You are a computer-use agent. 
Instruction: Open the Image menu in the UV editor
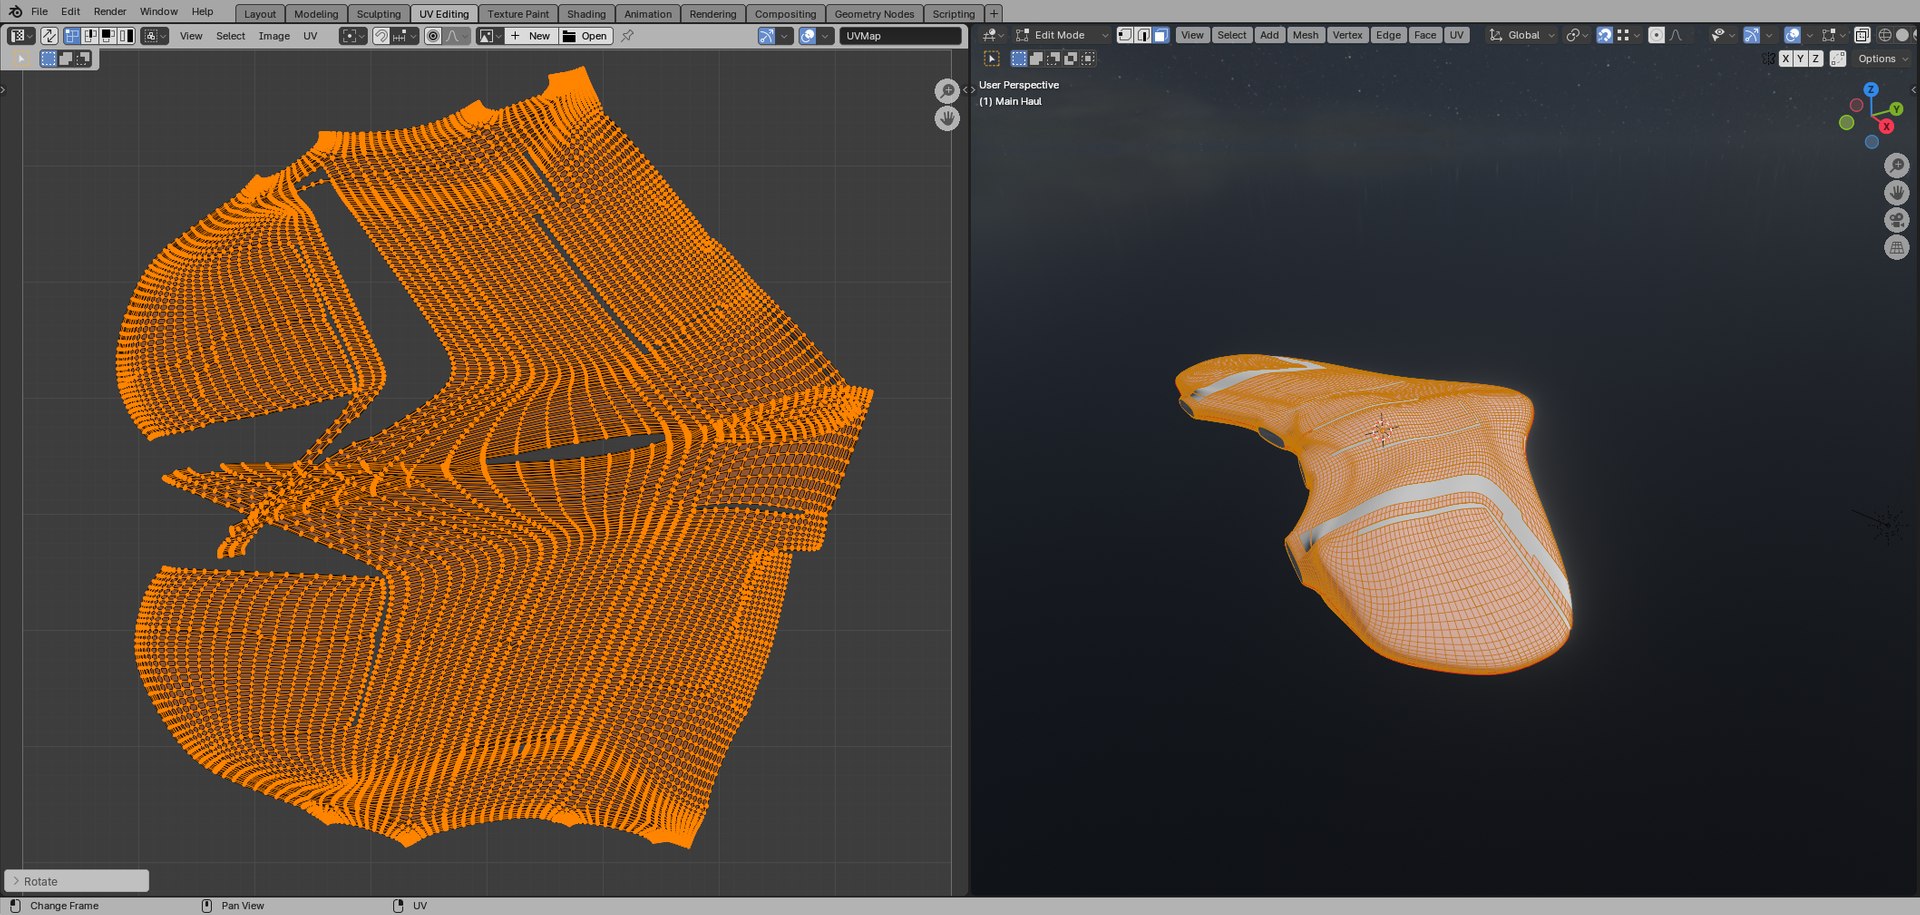[274, 36]
